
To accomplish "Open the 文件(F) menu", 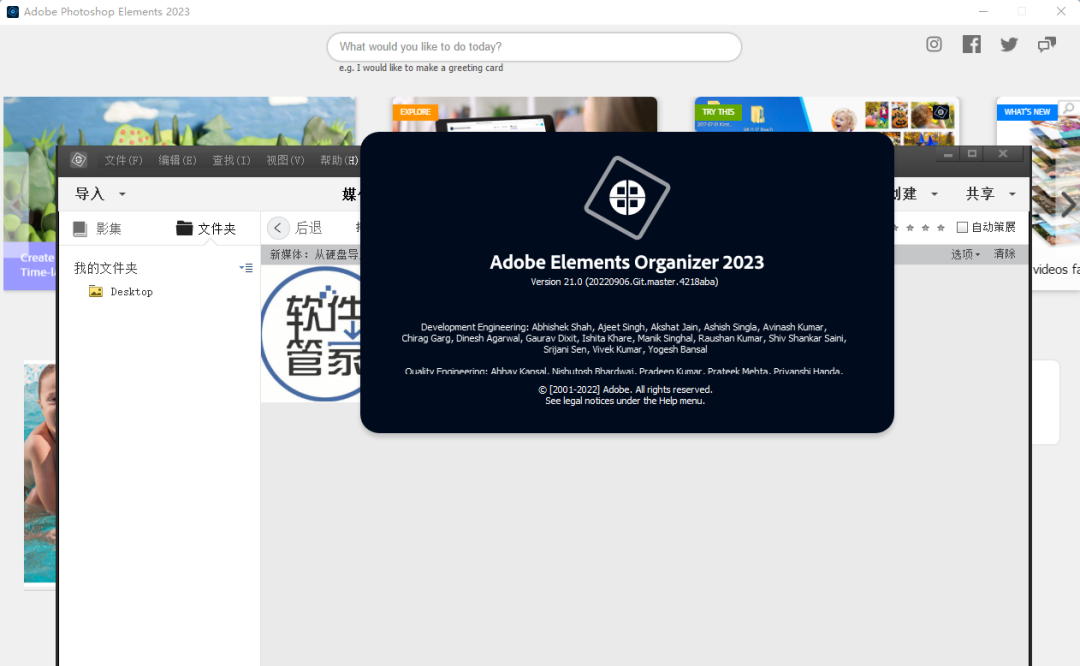I will (x=122, y=160).
